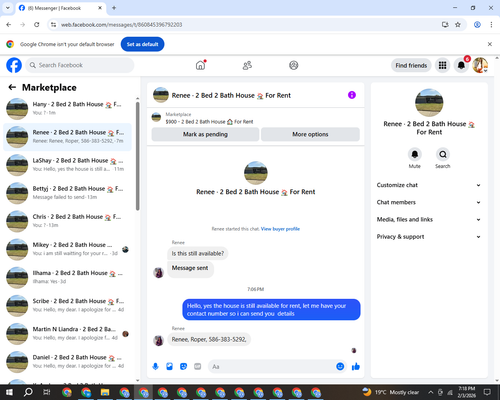Send a thumbs up like

pos(356,367)
